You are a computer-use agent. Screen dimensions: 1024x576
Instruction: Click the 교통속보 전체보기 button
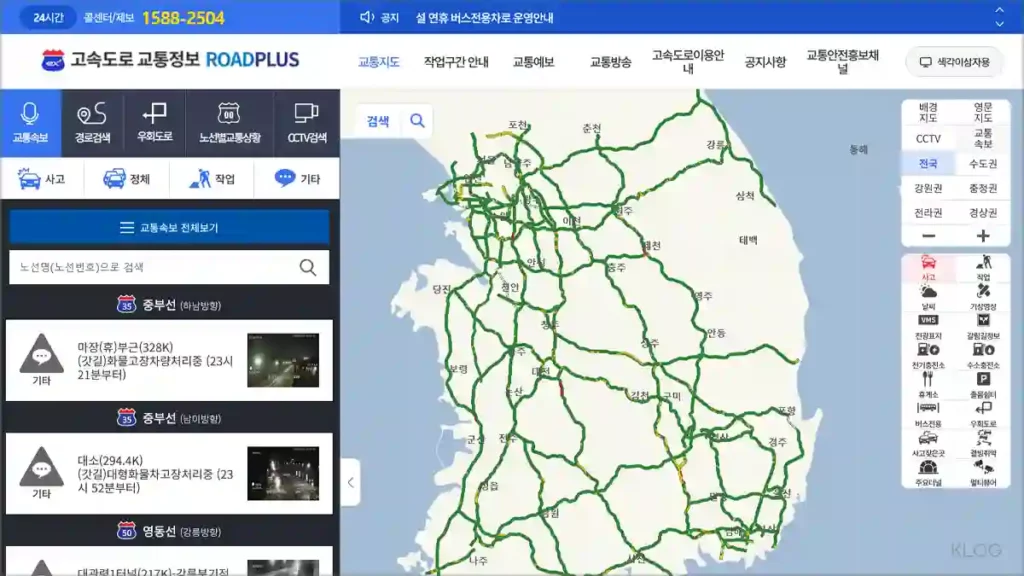point(169,227)
